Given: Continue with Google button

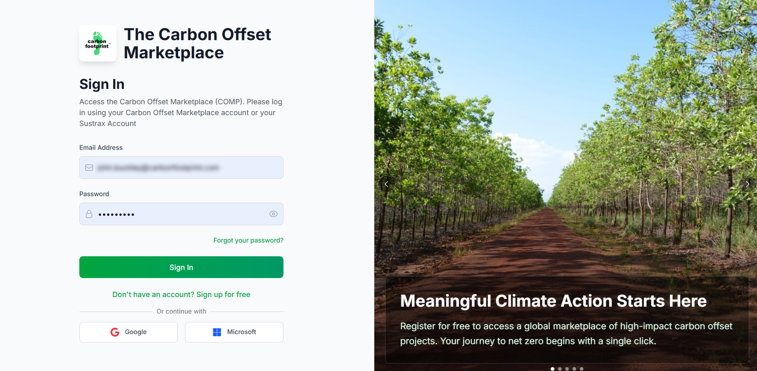Looking at the screenshot, I should [128, 332].
